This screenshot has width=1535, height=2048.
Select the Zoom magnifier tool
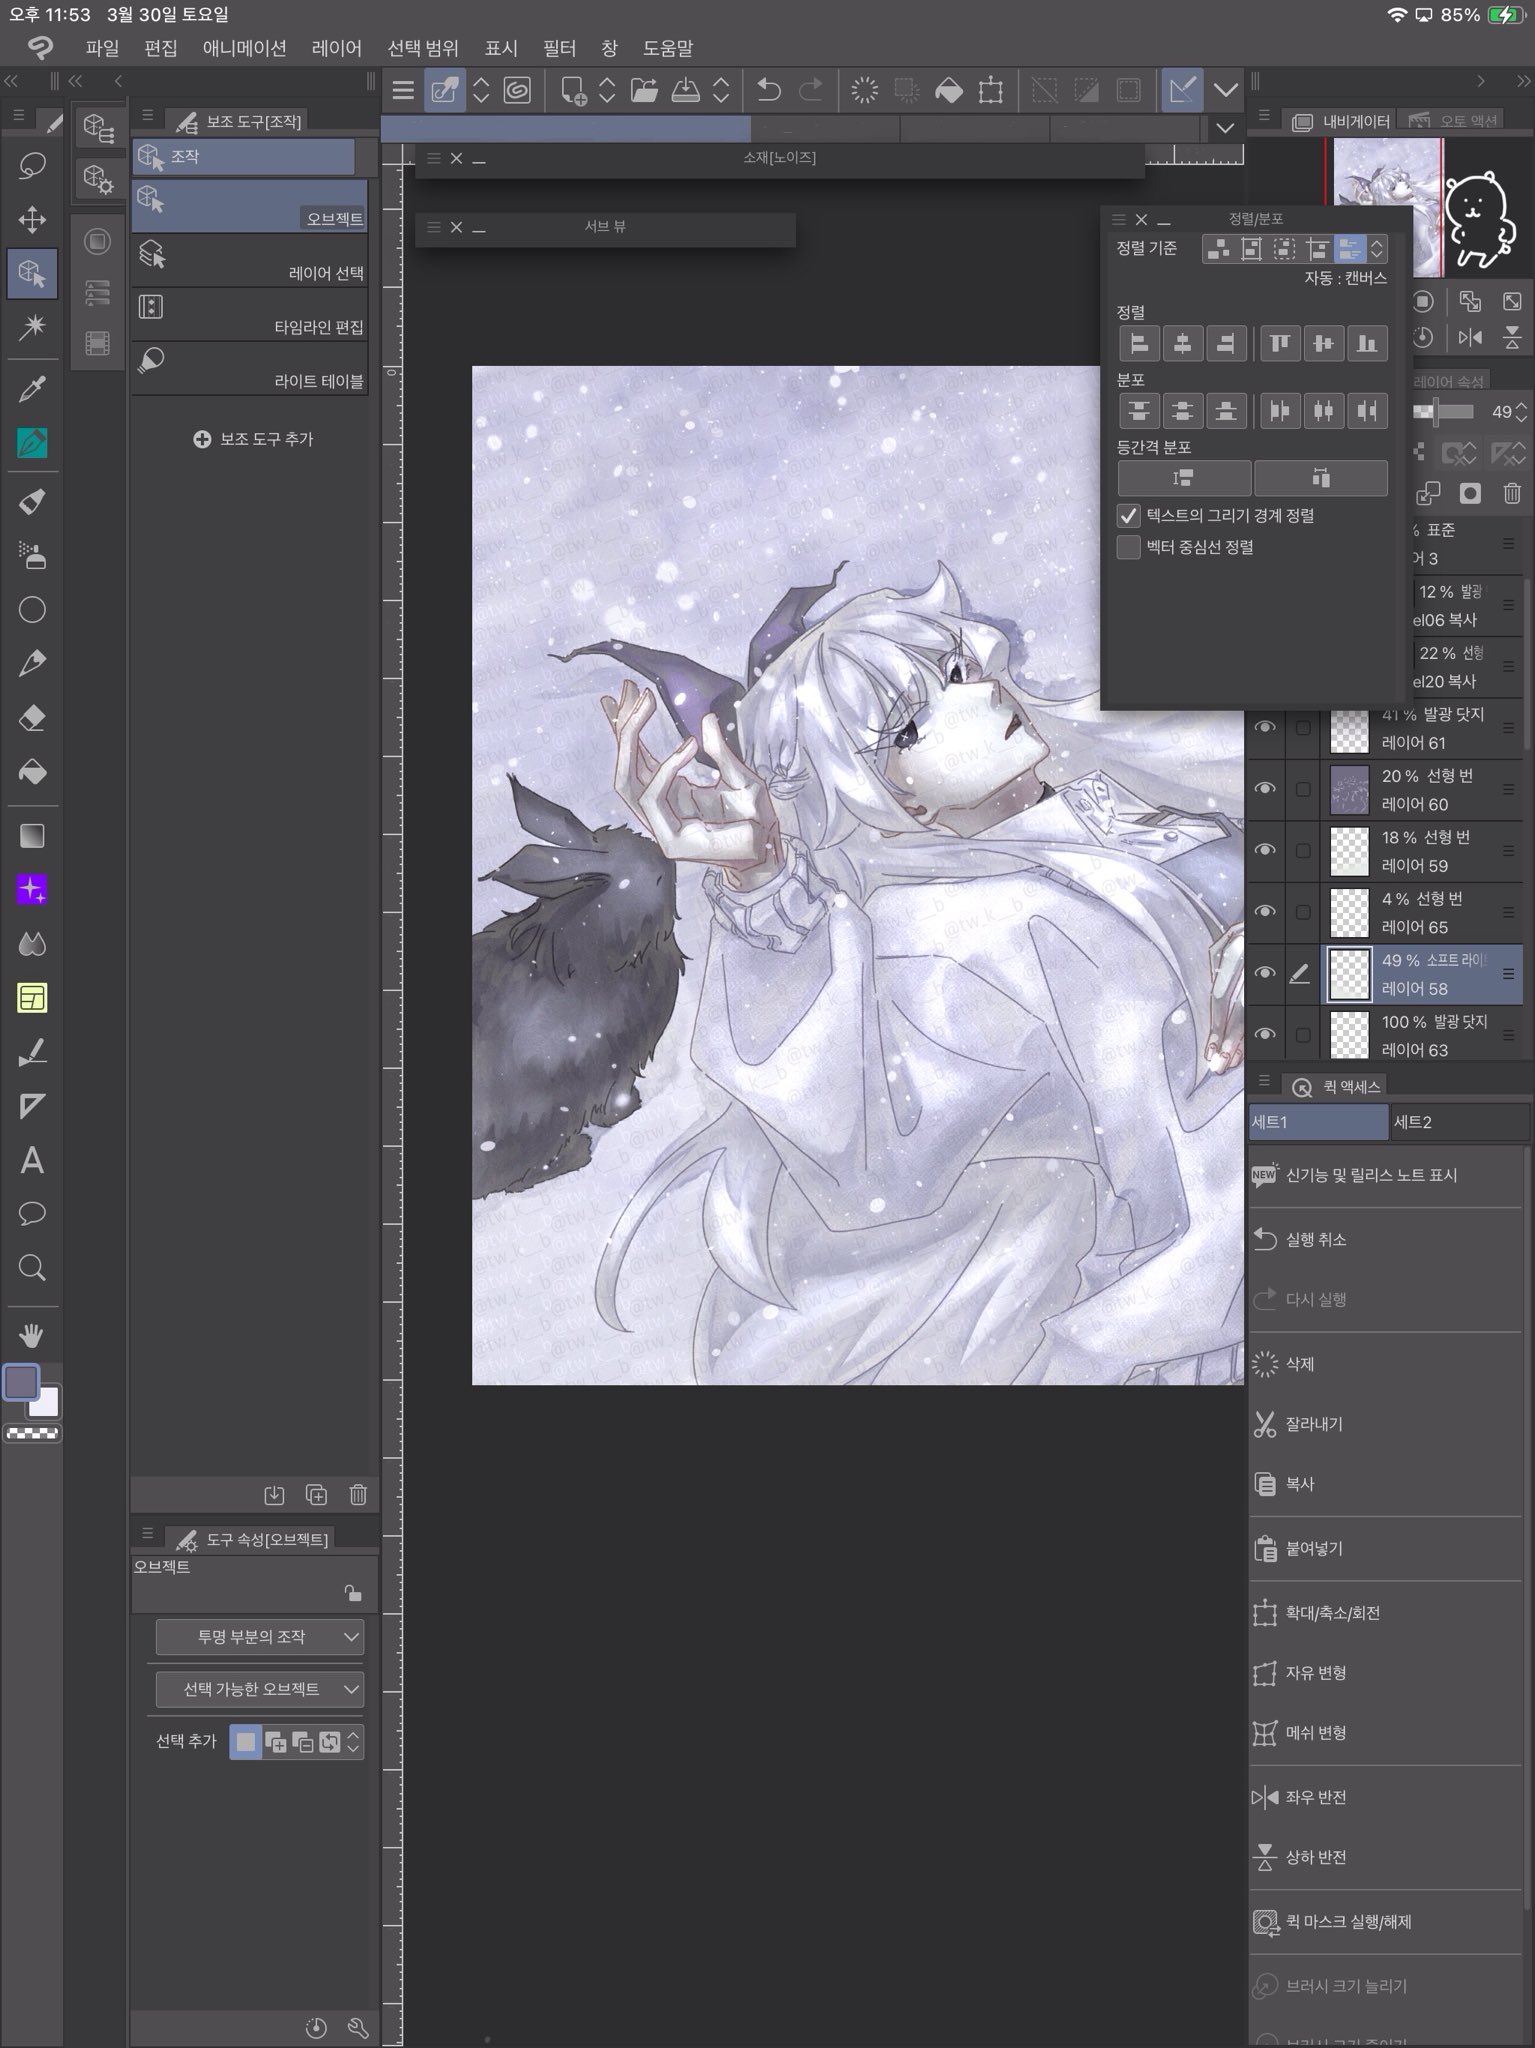(32, 1268)
